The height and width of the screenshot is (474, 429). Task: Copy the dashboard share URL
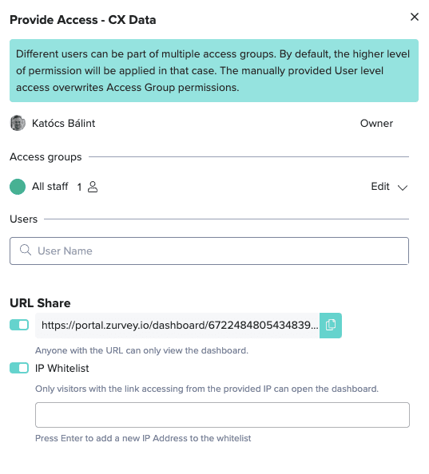pos(330,325)
